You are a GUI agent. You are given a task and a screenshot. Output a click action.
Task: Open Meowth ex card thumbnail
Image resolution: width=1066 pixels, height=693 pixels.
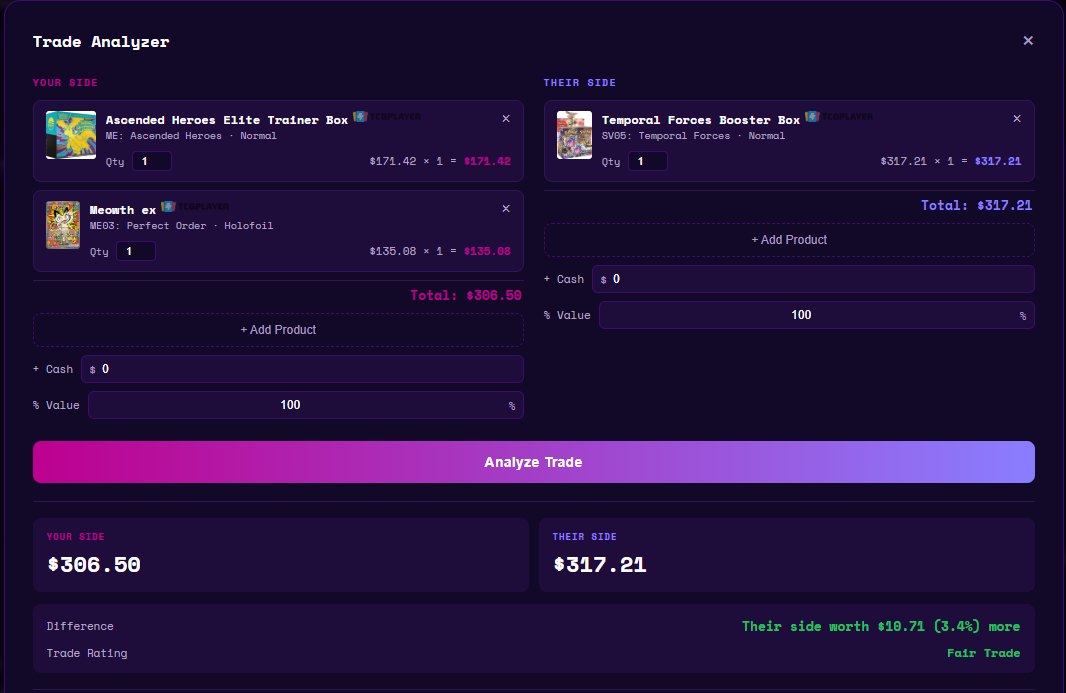coord(63,225)
